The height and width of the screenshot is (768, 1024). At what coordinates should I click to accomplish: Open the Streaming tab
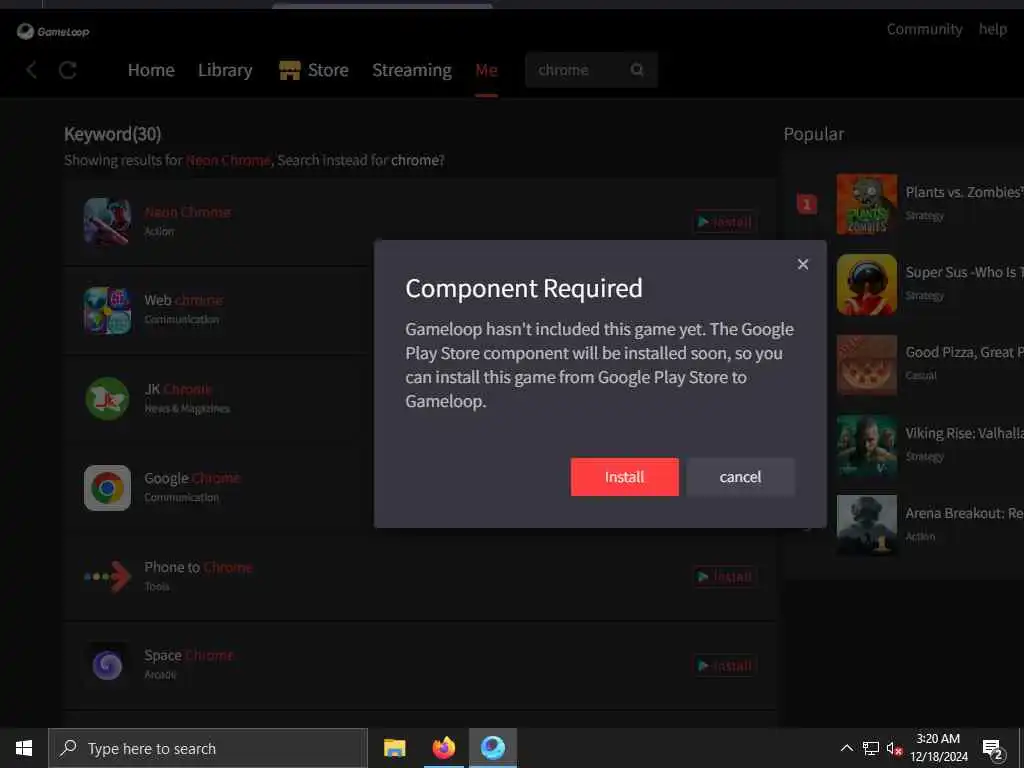click(411, 70)
